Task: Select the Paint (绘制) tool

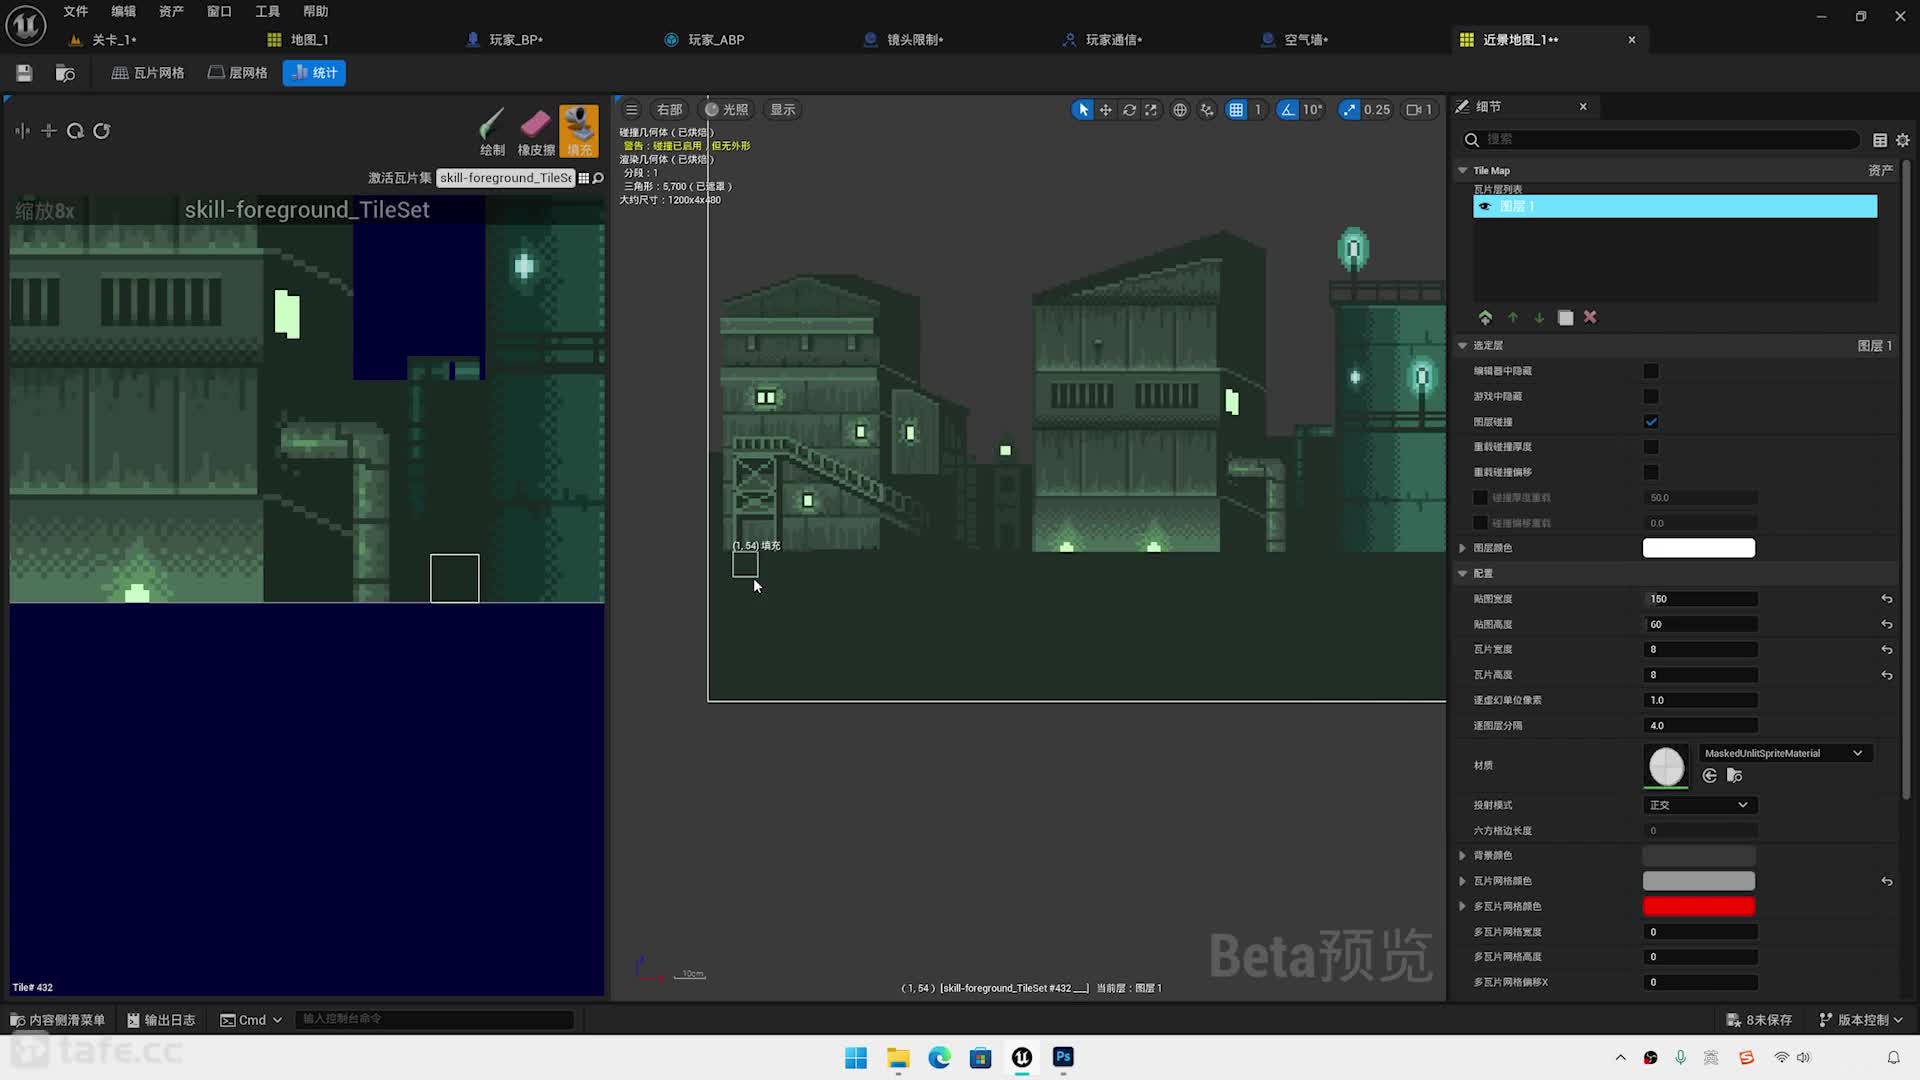Action: pyautogui.click(x=492, y=132)
